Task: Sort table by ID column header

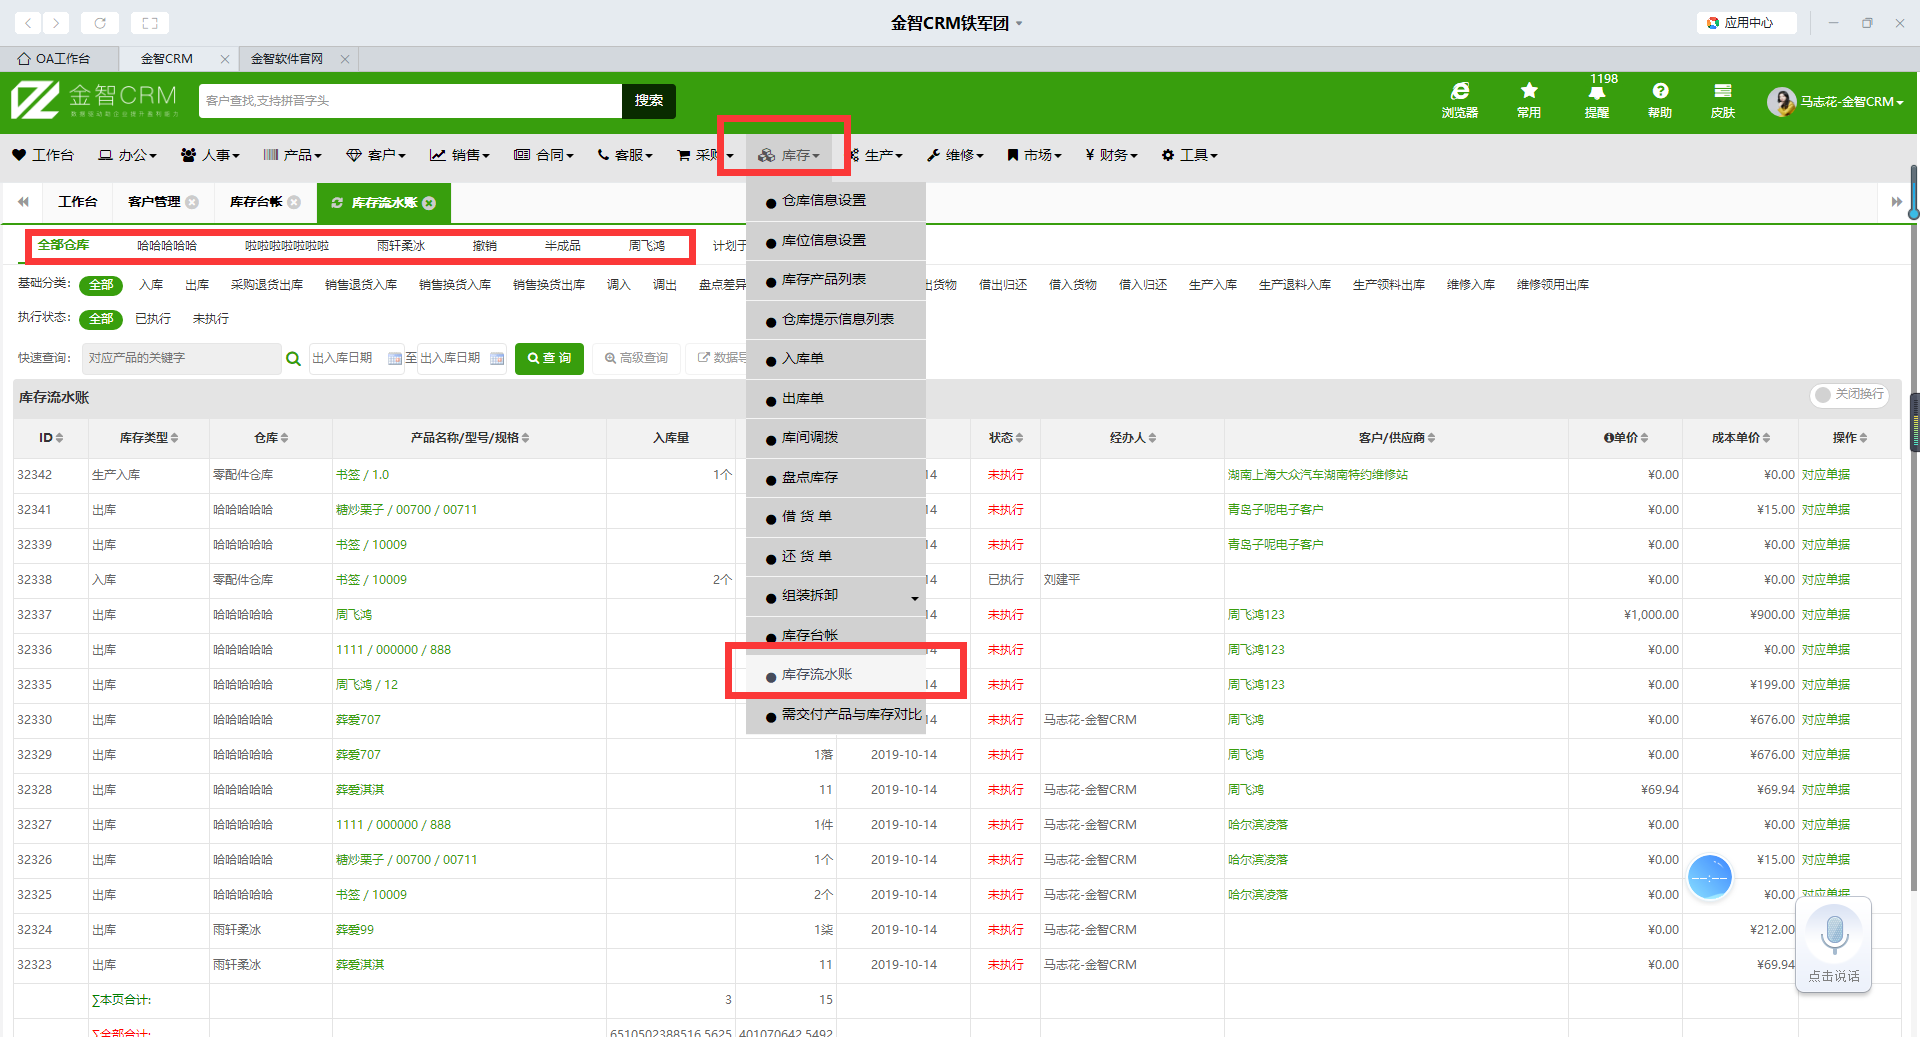Action: click(51, 438)
